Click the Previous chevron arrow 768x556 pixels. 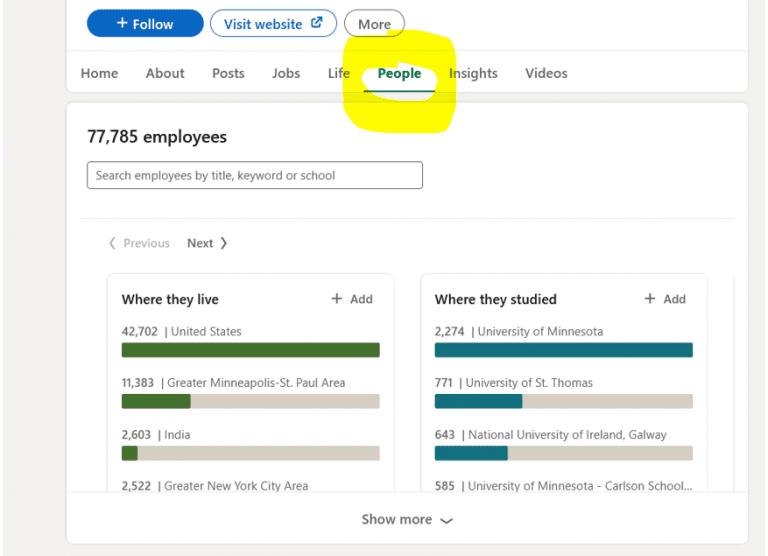click(x=112, y=243)
